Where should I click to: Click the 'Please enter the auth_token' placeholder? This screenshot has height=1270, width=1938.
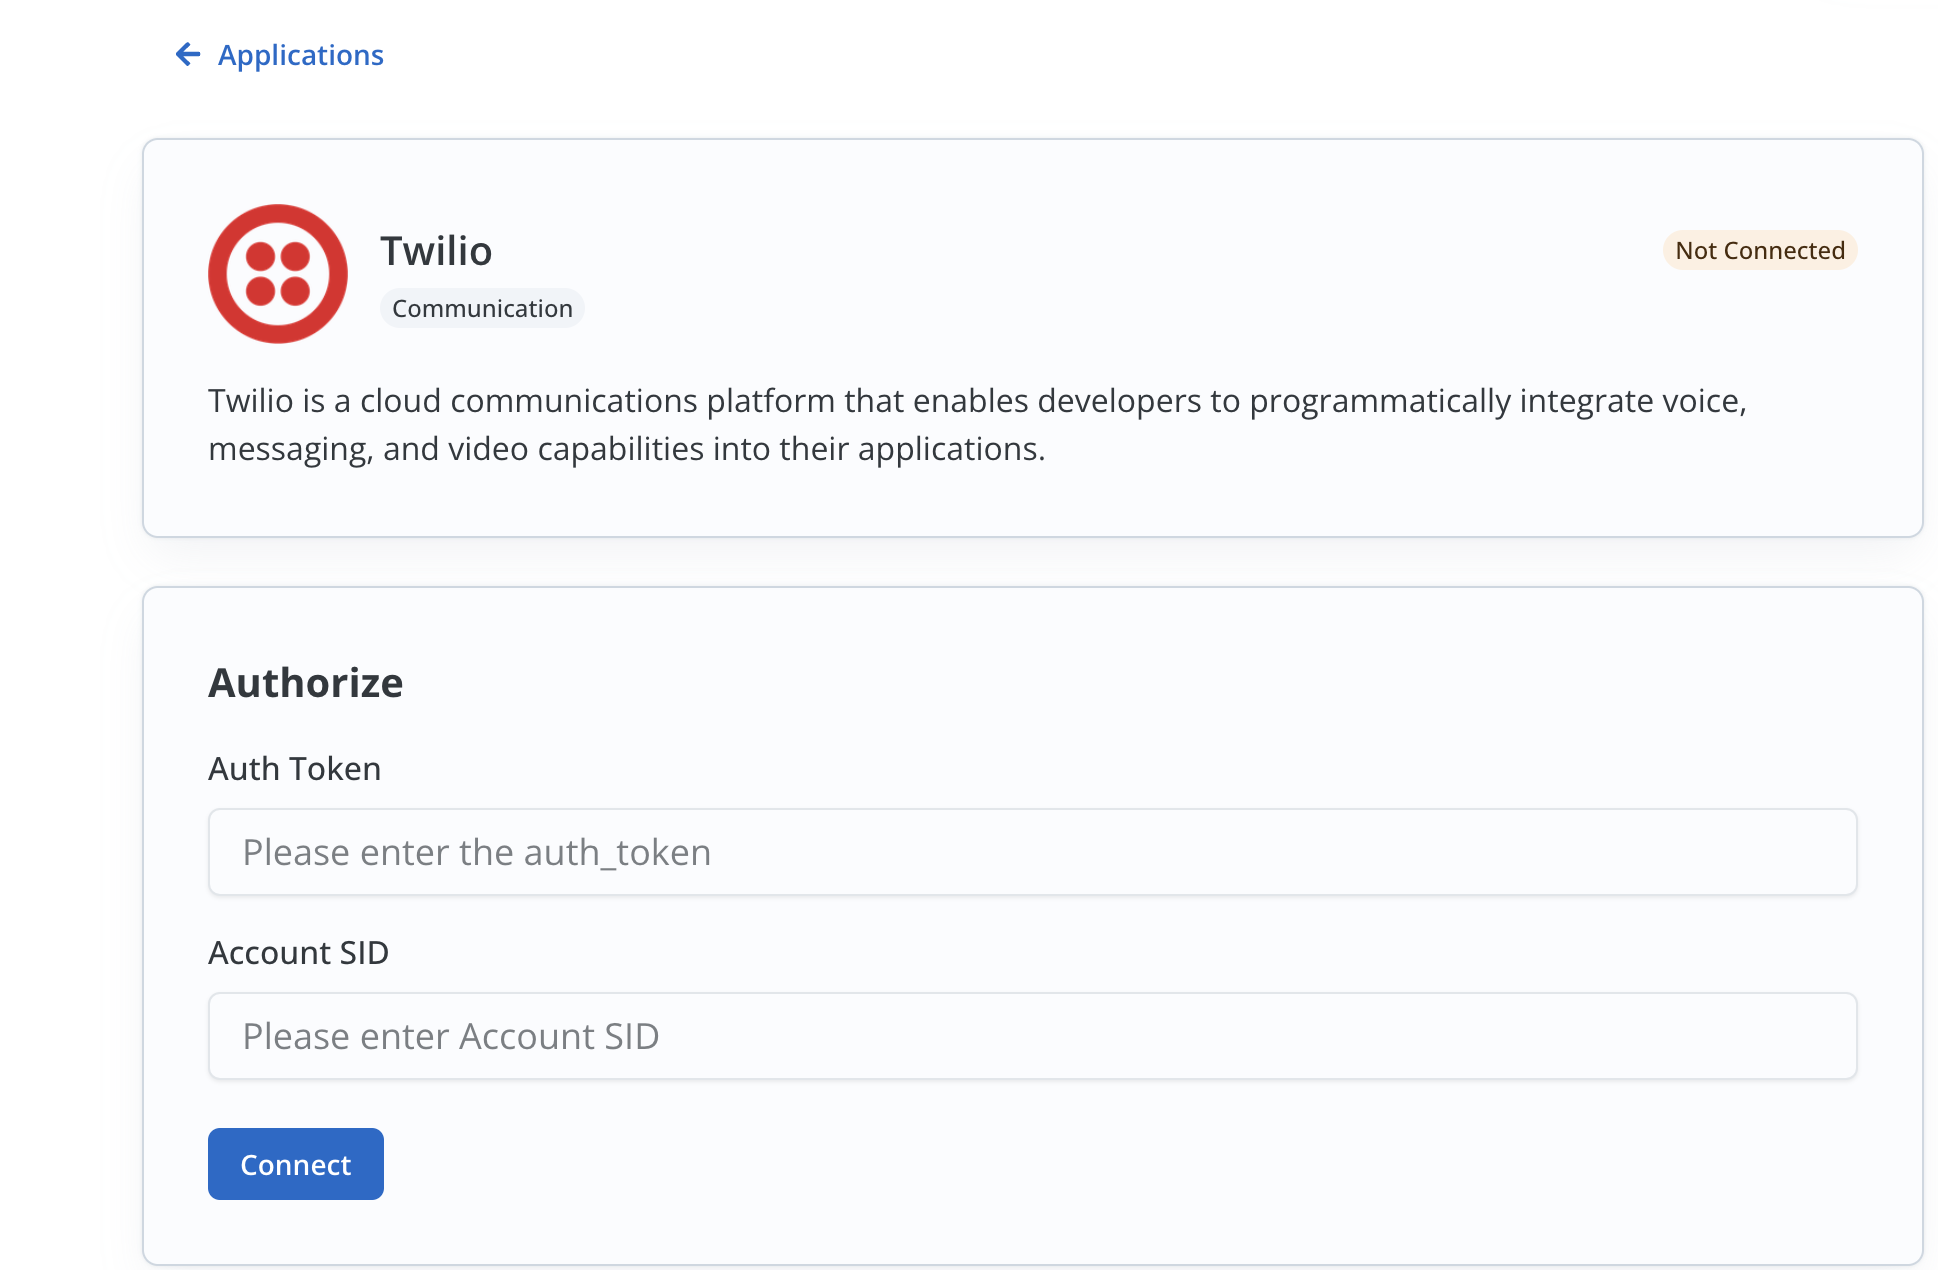pos(477,852)
